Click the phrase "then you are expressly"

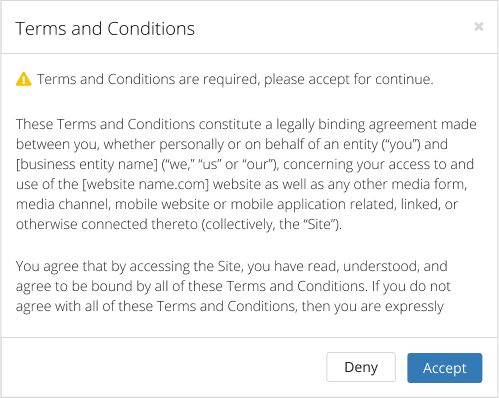tap(373, 306)
